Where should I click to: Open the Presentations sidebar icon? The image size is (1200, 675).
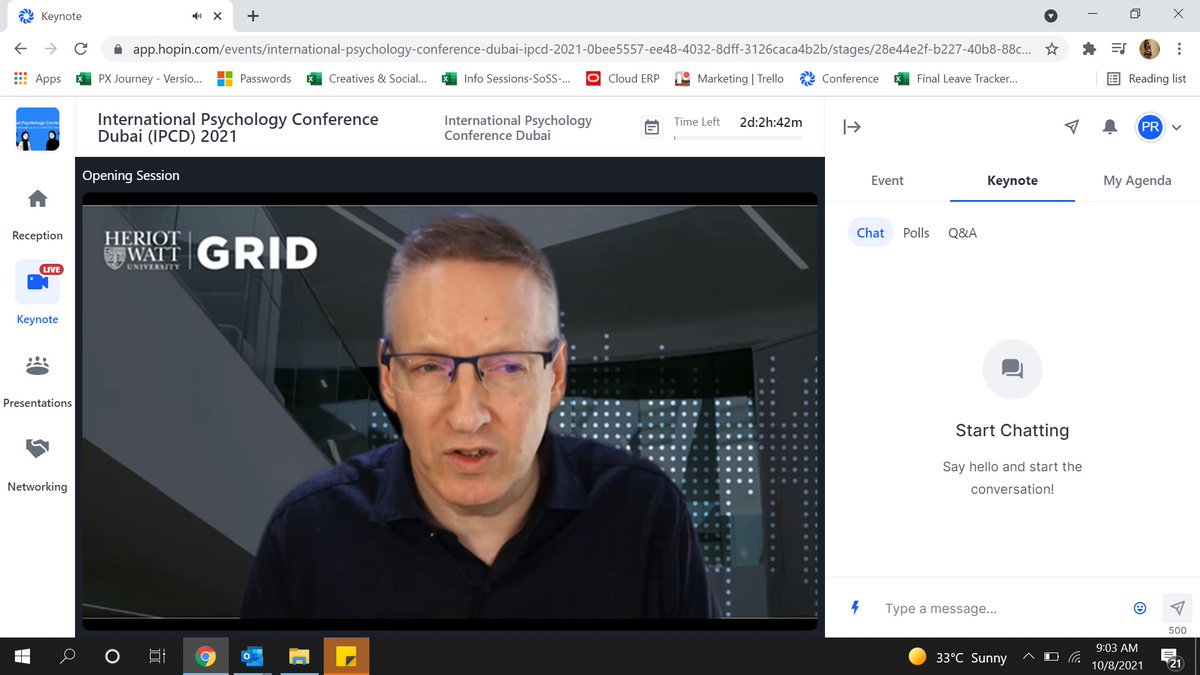tap(37, 366)
